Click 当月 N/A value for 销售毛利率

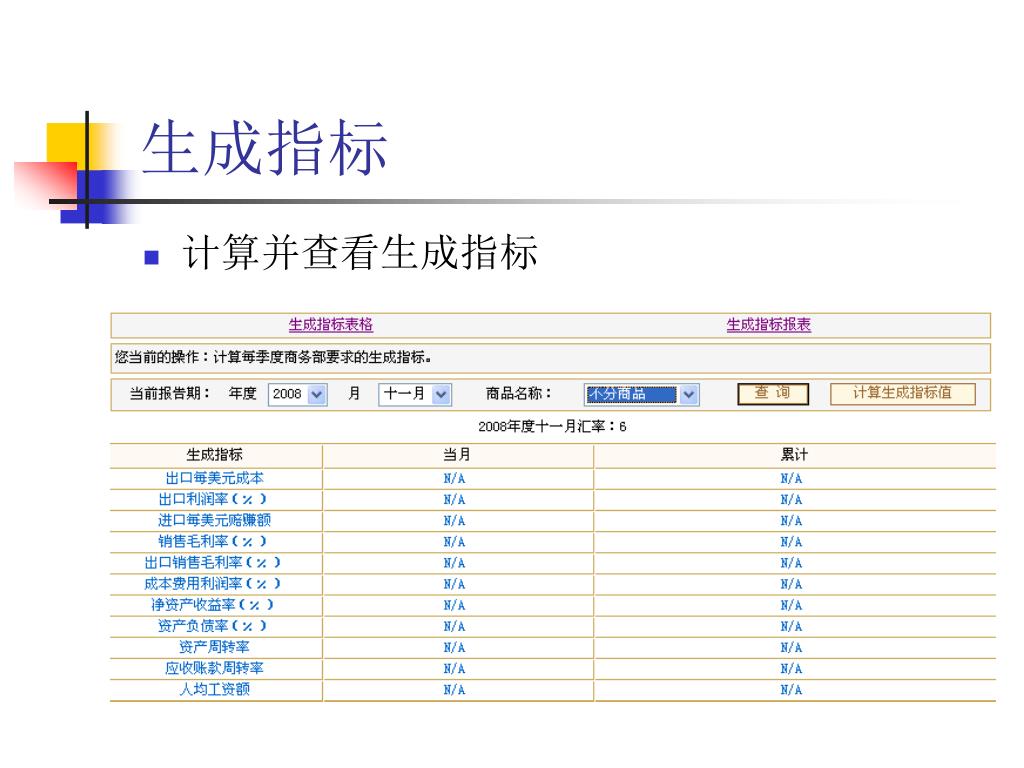click(x=455, y=542)
